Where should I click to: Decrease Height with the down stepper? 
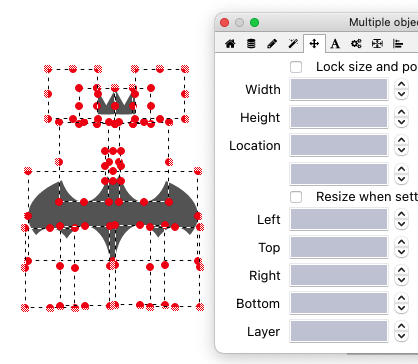pos(401,122)
